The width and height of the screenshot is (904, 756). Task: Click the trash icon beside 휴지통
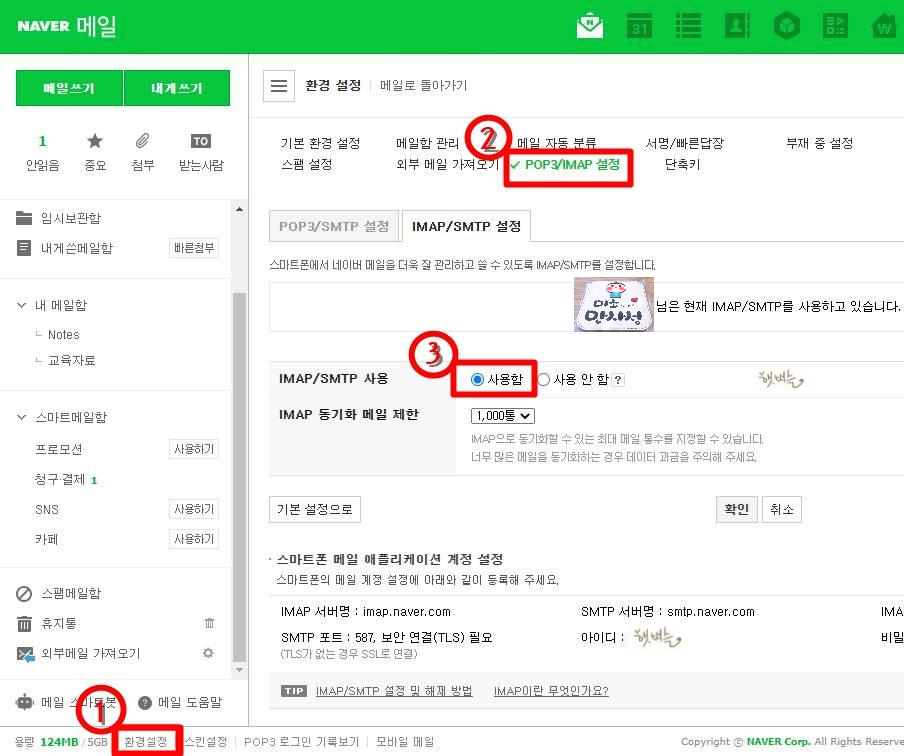[x=209, y=622]
